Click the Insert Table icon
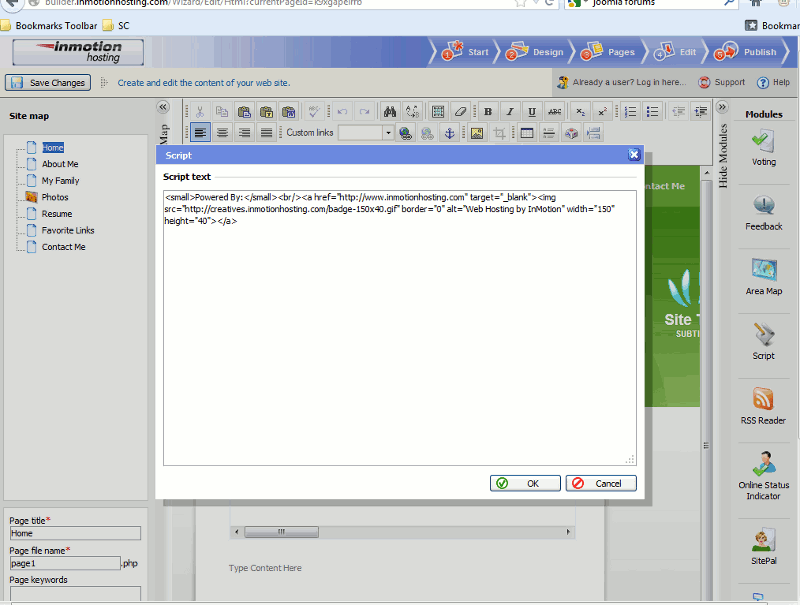The image size is (800, 605). coord(527,133)
